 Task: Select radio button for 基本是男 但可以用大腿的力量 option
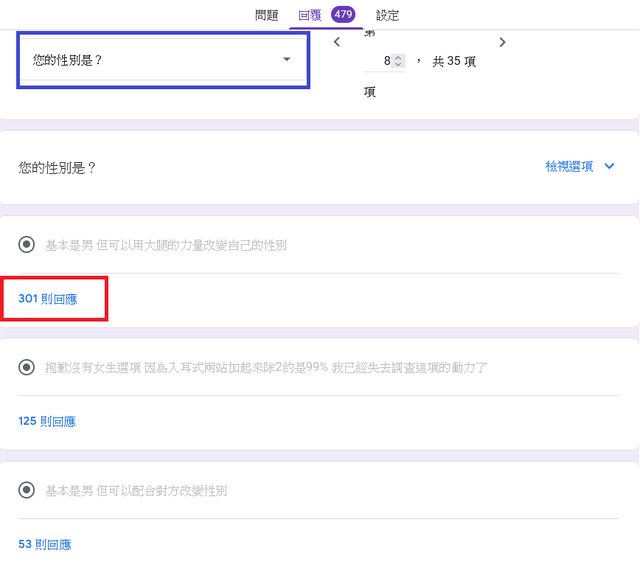[26, 245]
